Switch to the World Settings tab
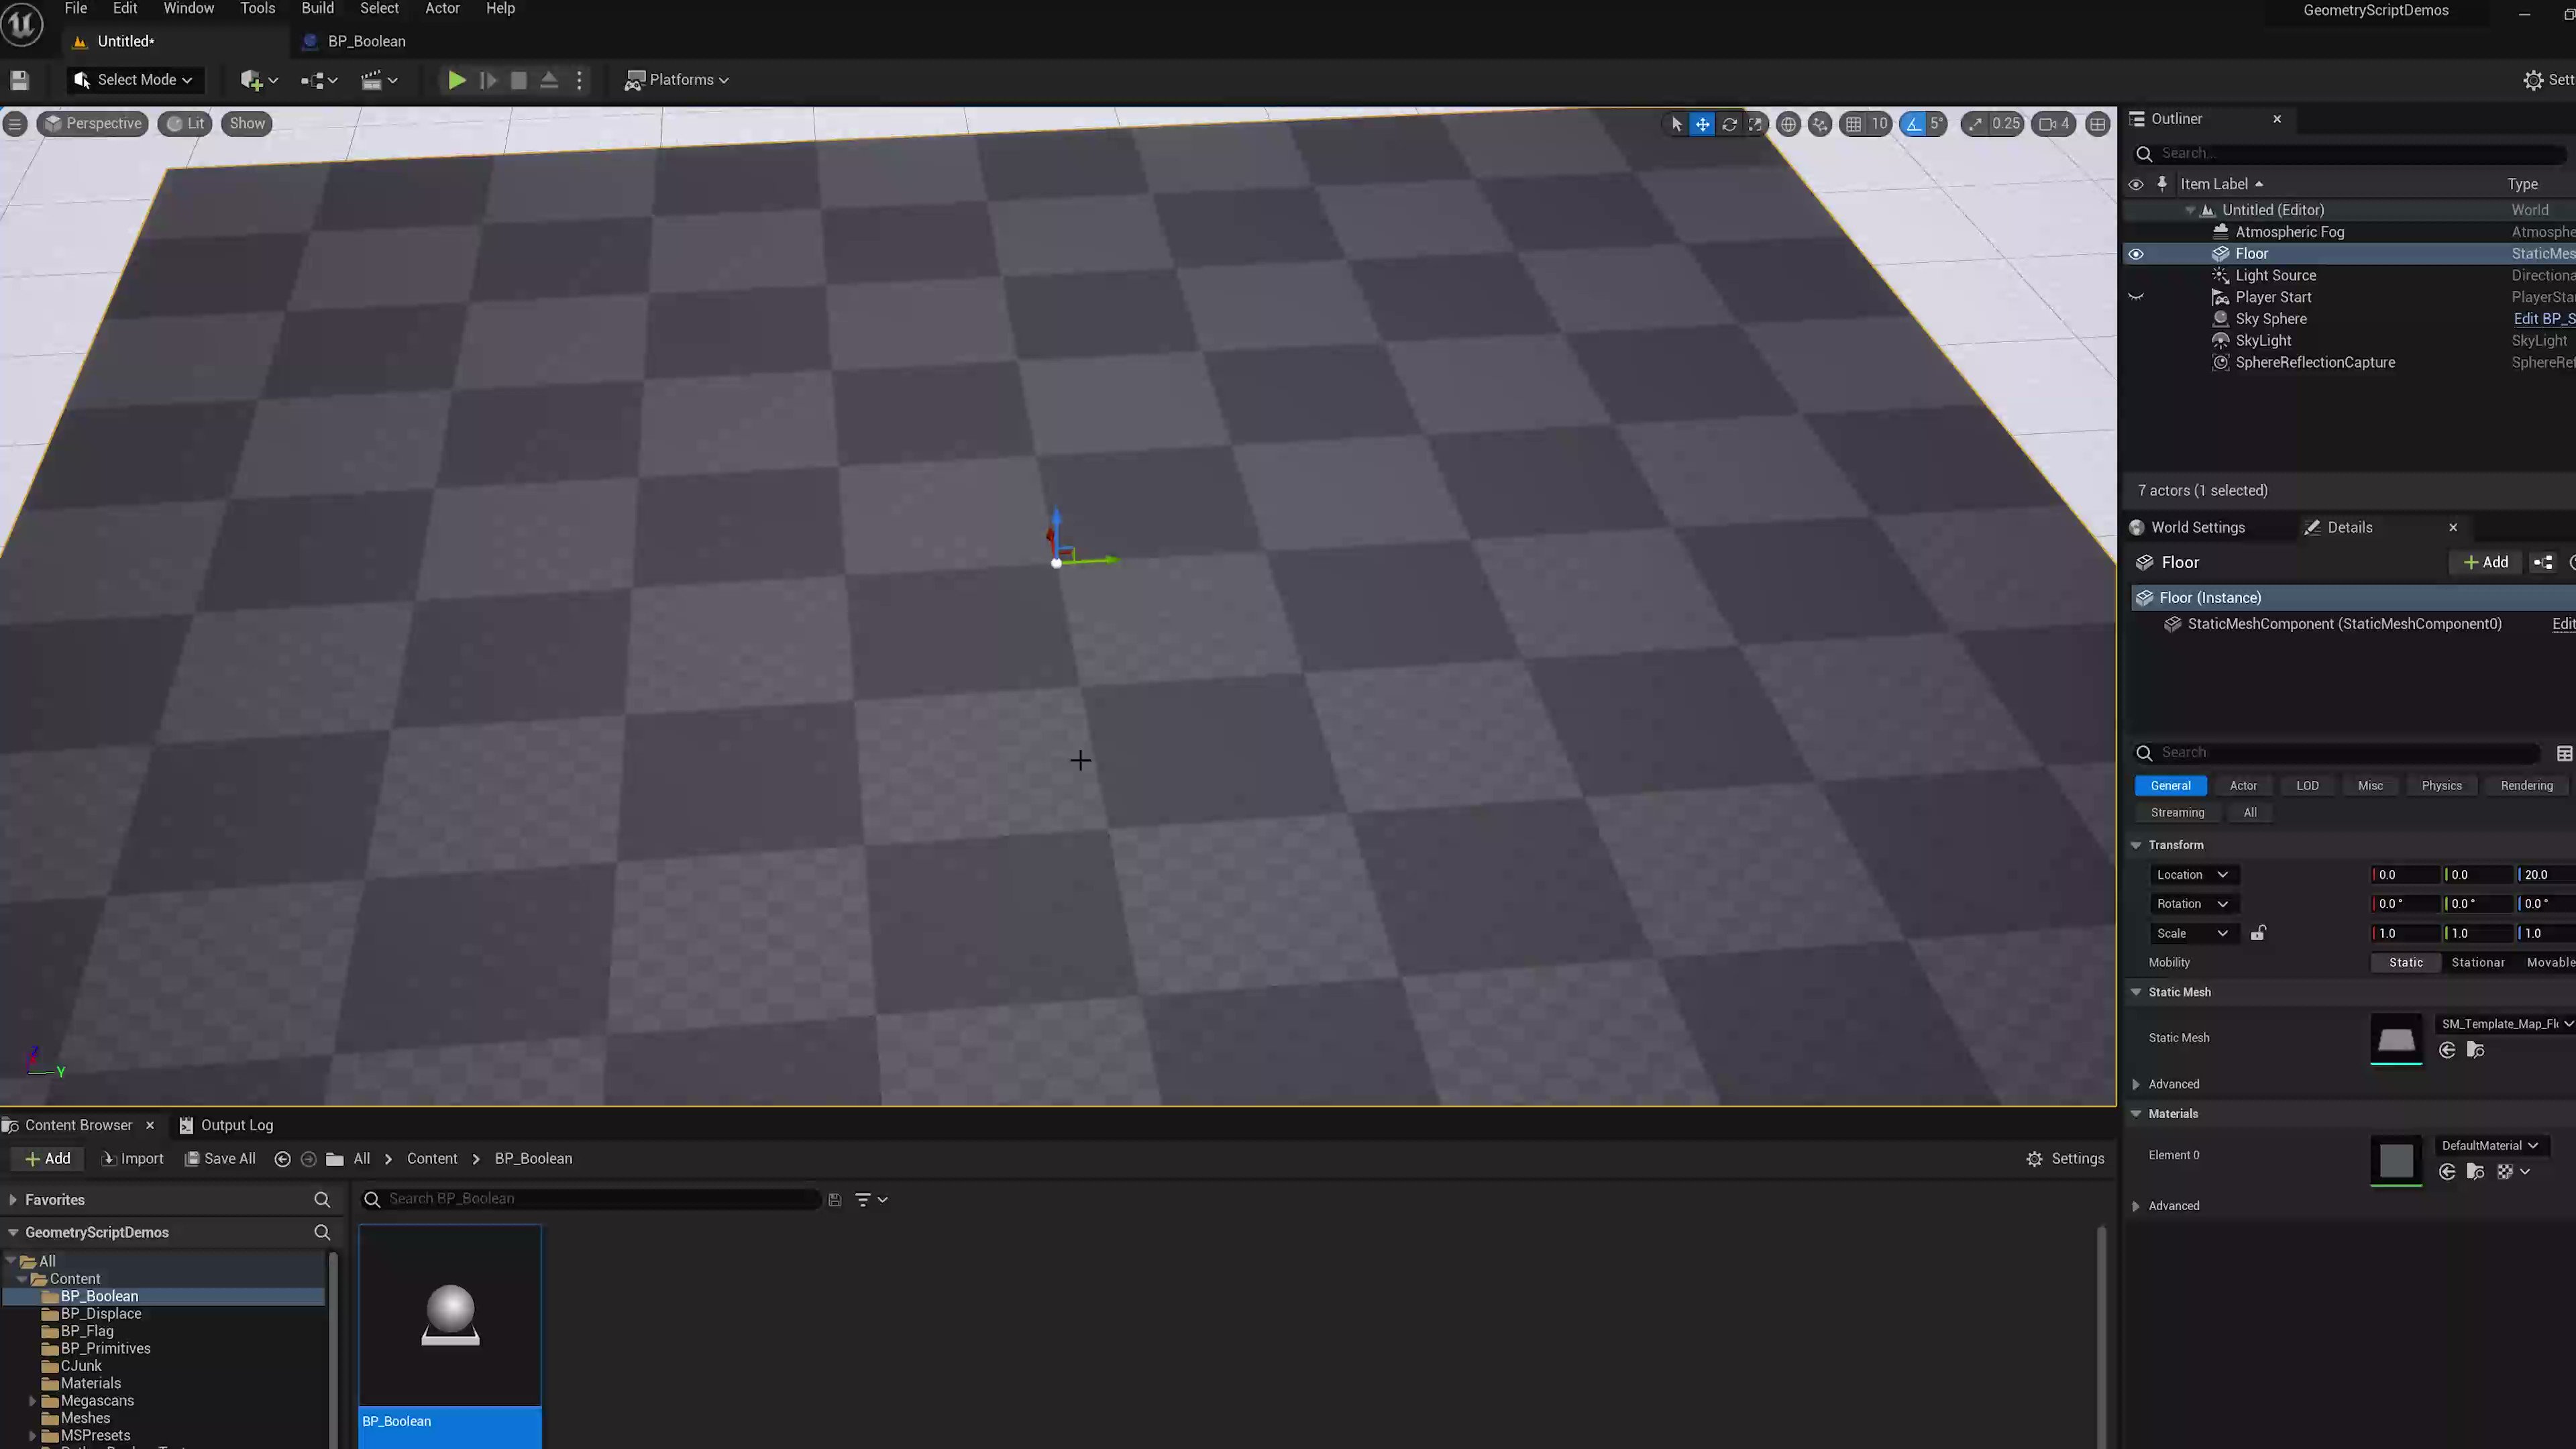Screen dimensions: 2576x1449 coord(2197,527)
